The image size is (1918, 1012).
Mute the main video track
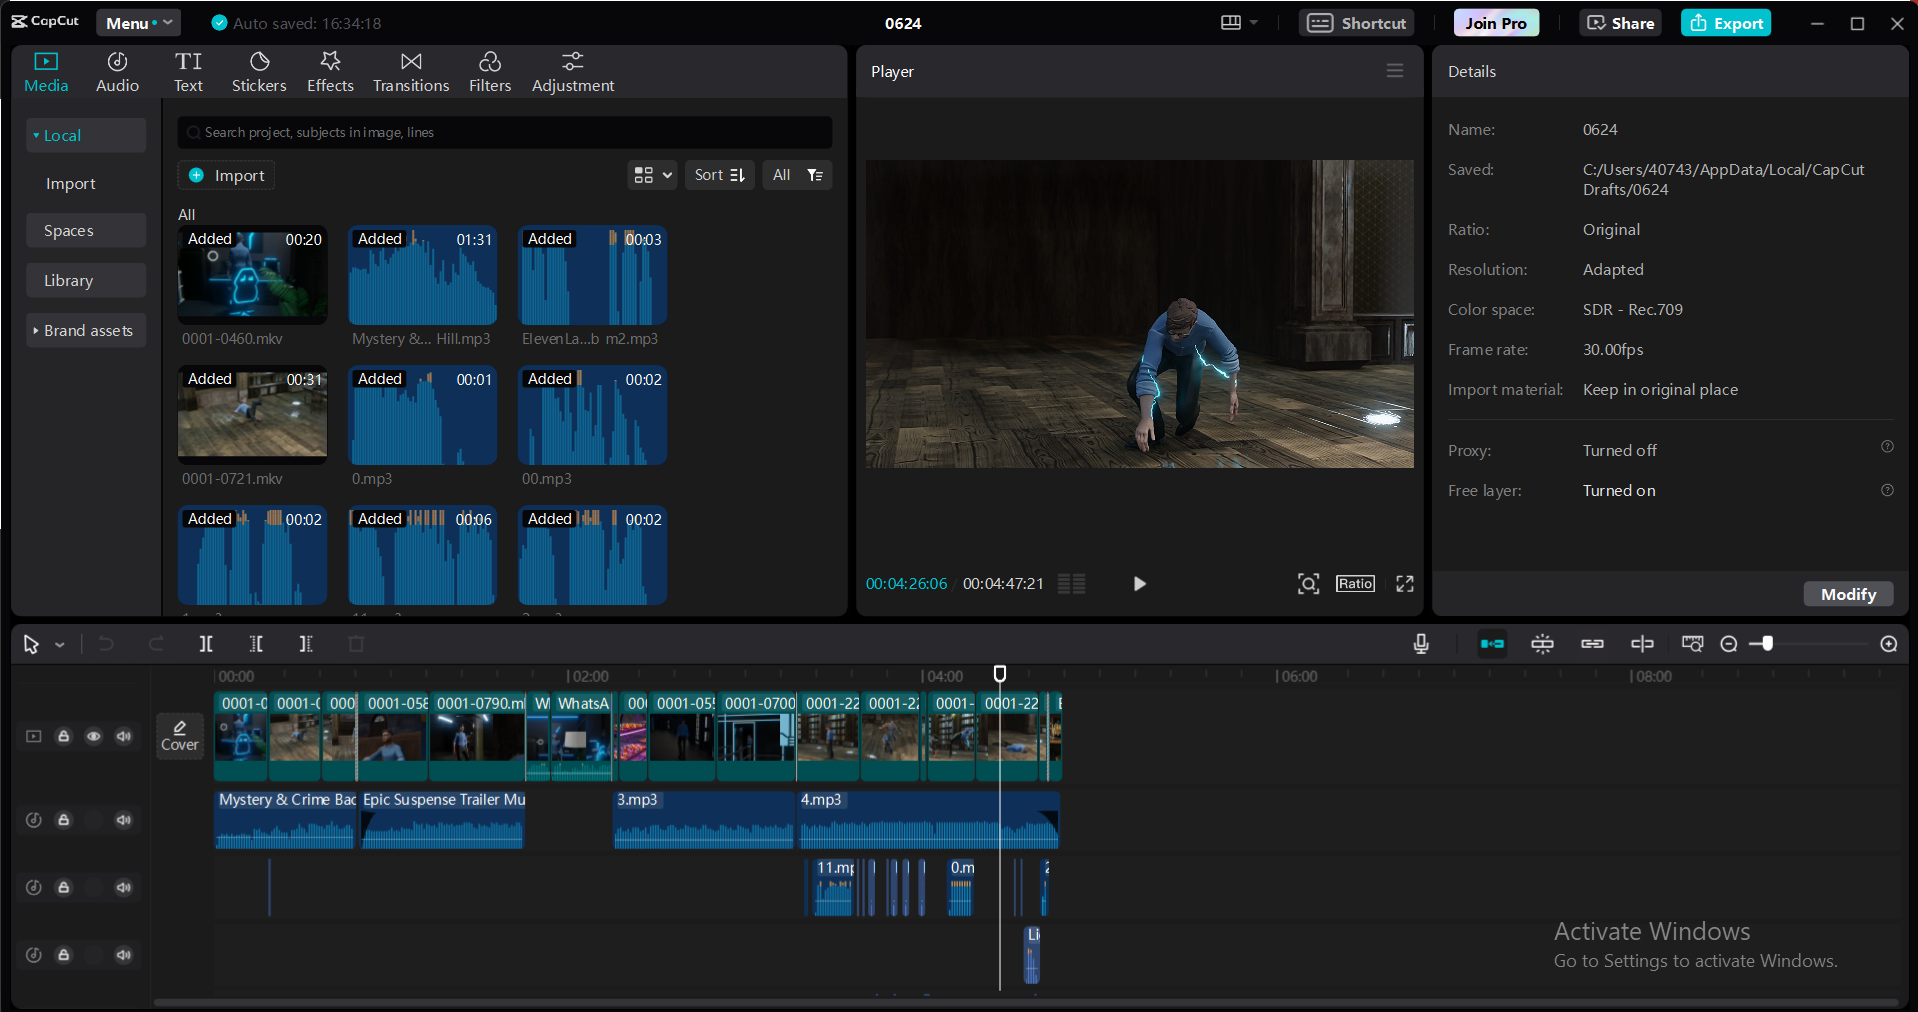[x=124, y=737]
